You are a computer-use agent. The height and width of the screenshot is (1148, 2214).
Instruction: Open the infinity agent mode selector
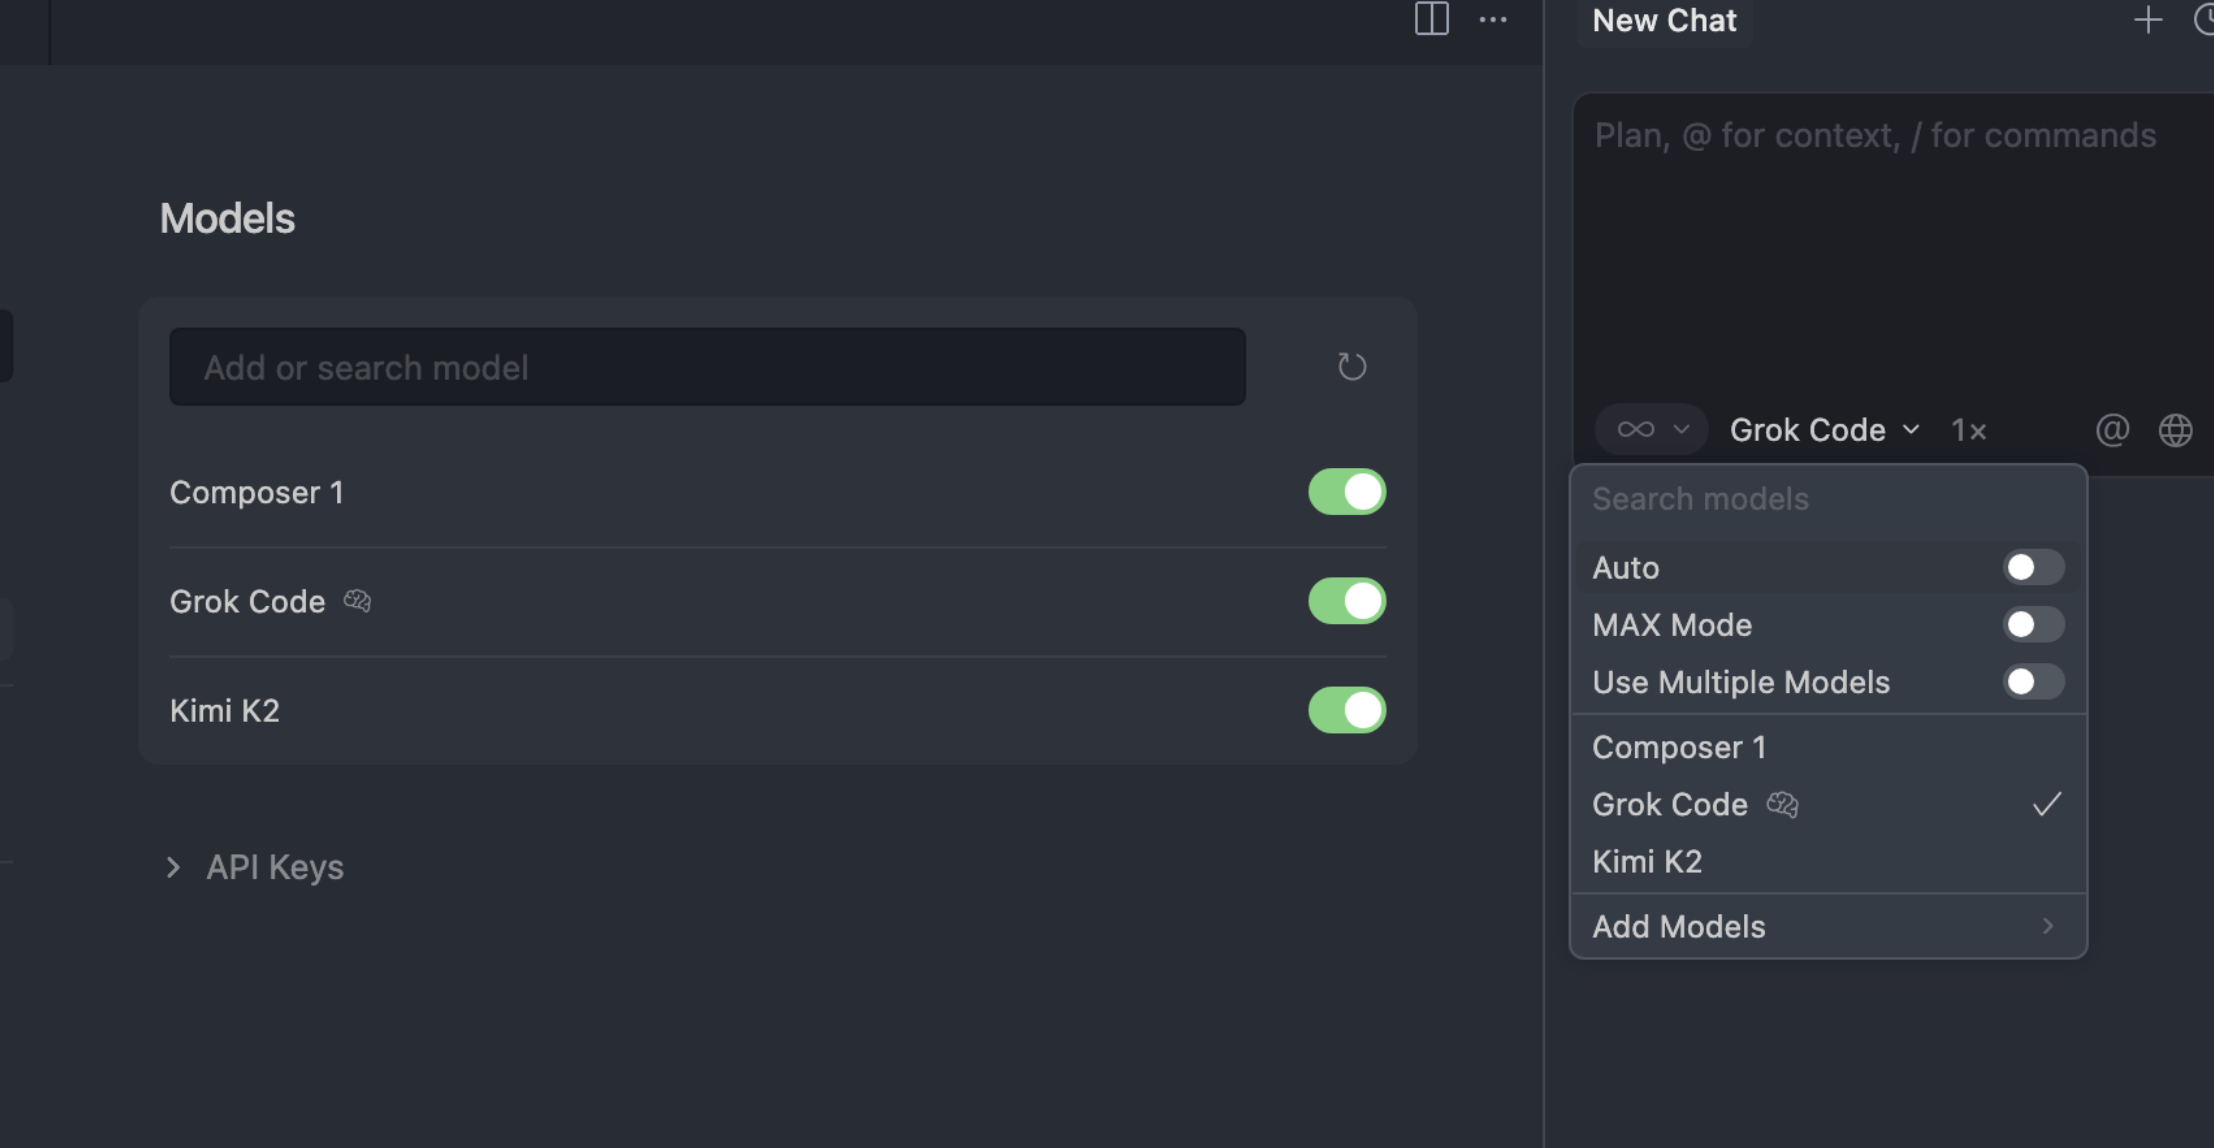[1650, 430]
